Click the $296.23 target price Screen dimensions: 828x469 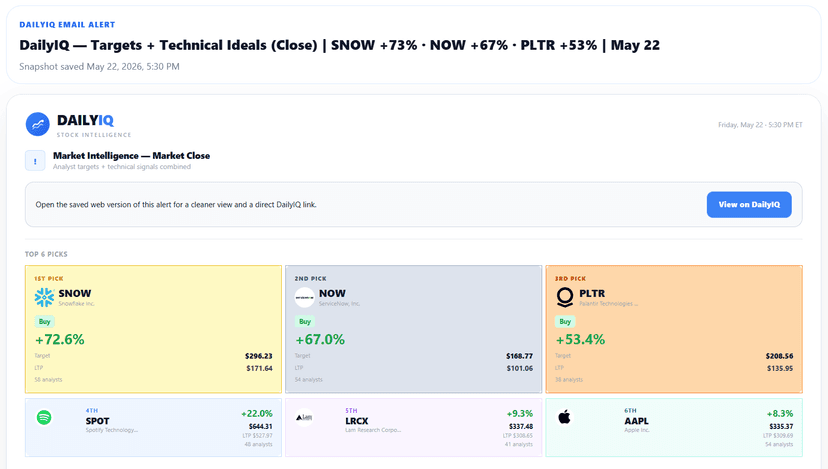tap(259, 356)
